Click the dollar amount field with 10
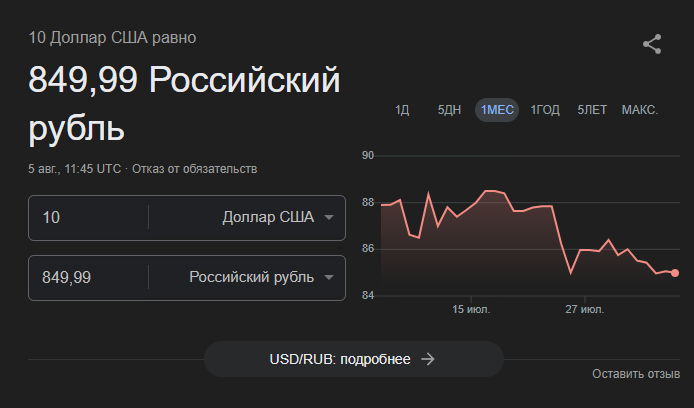This screenshot has width=694, height=408. [x=89, y=217]
